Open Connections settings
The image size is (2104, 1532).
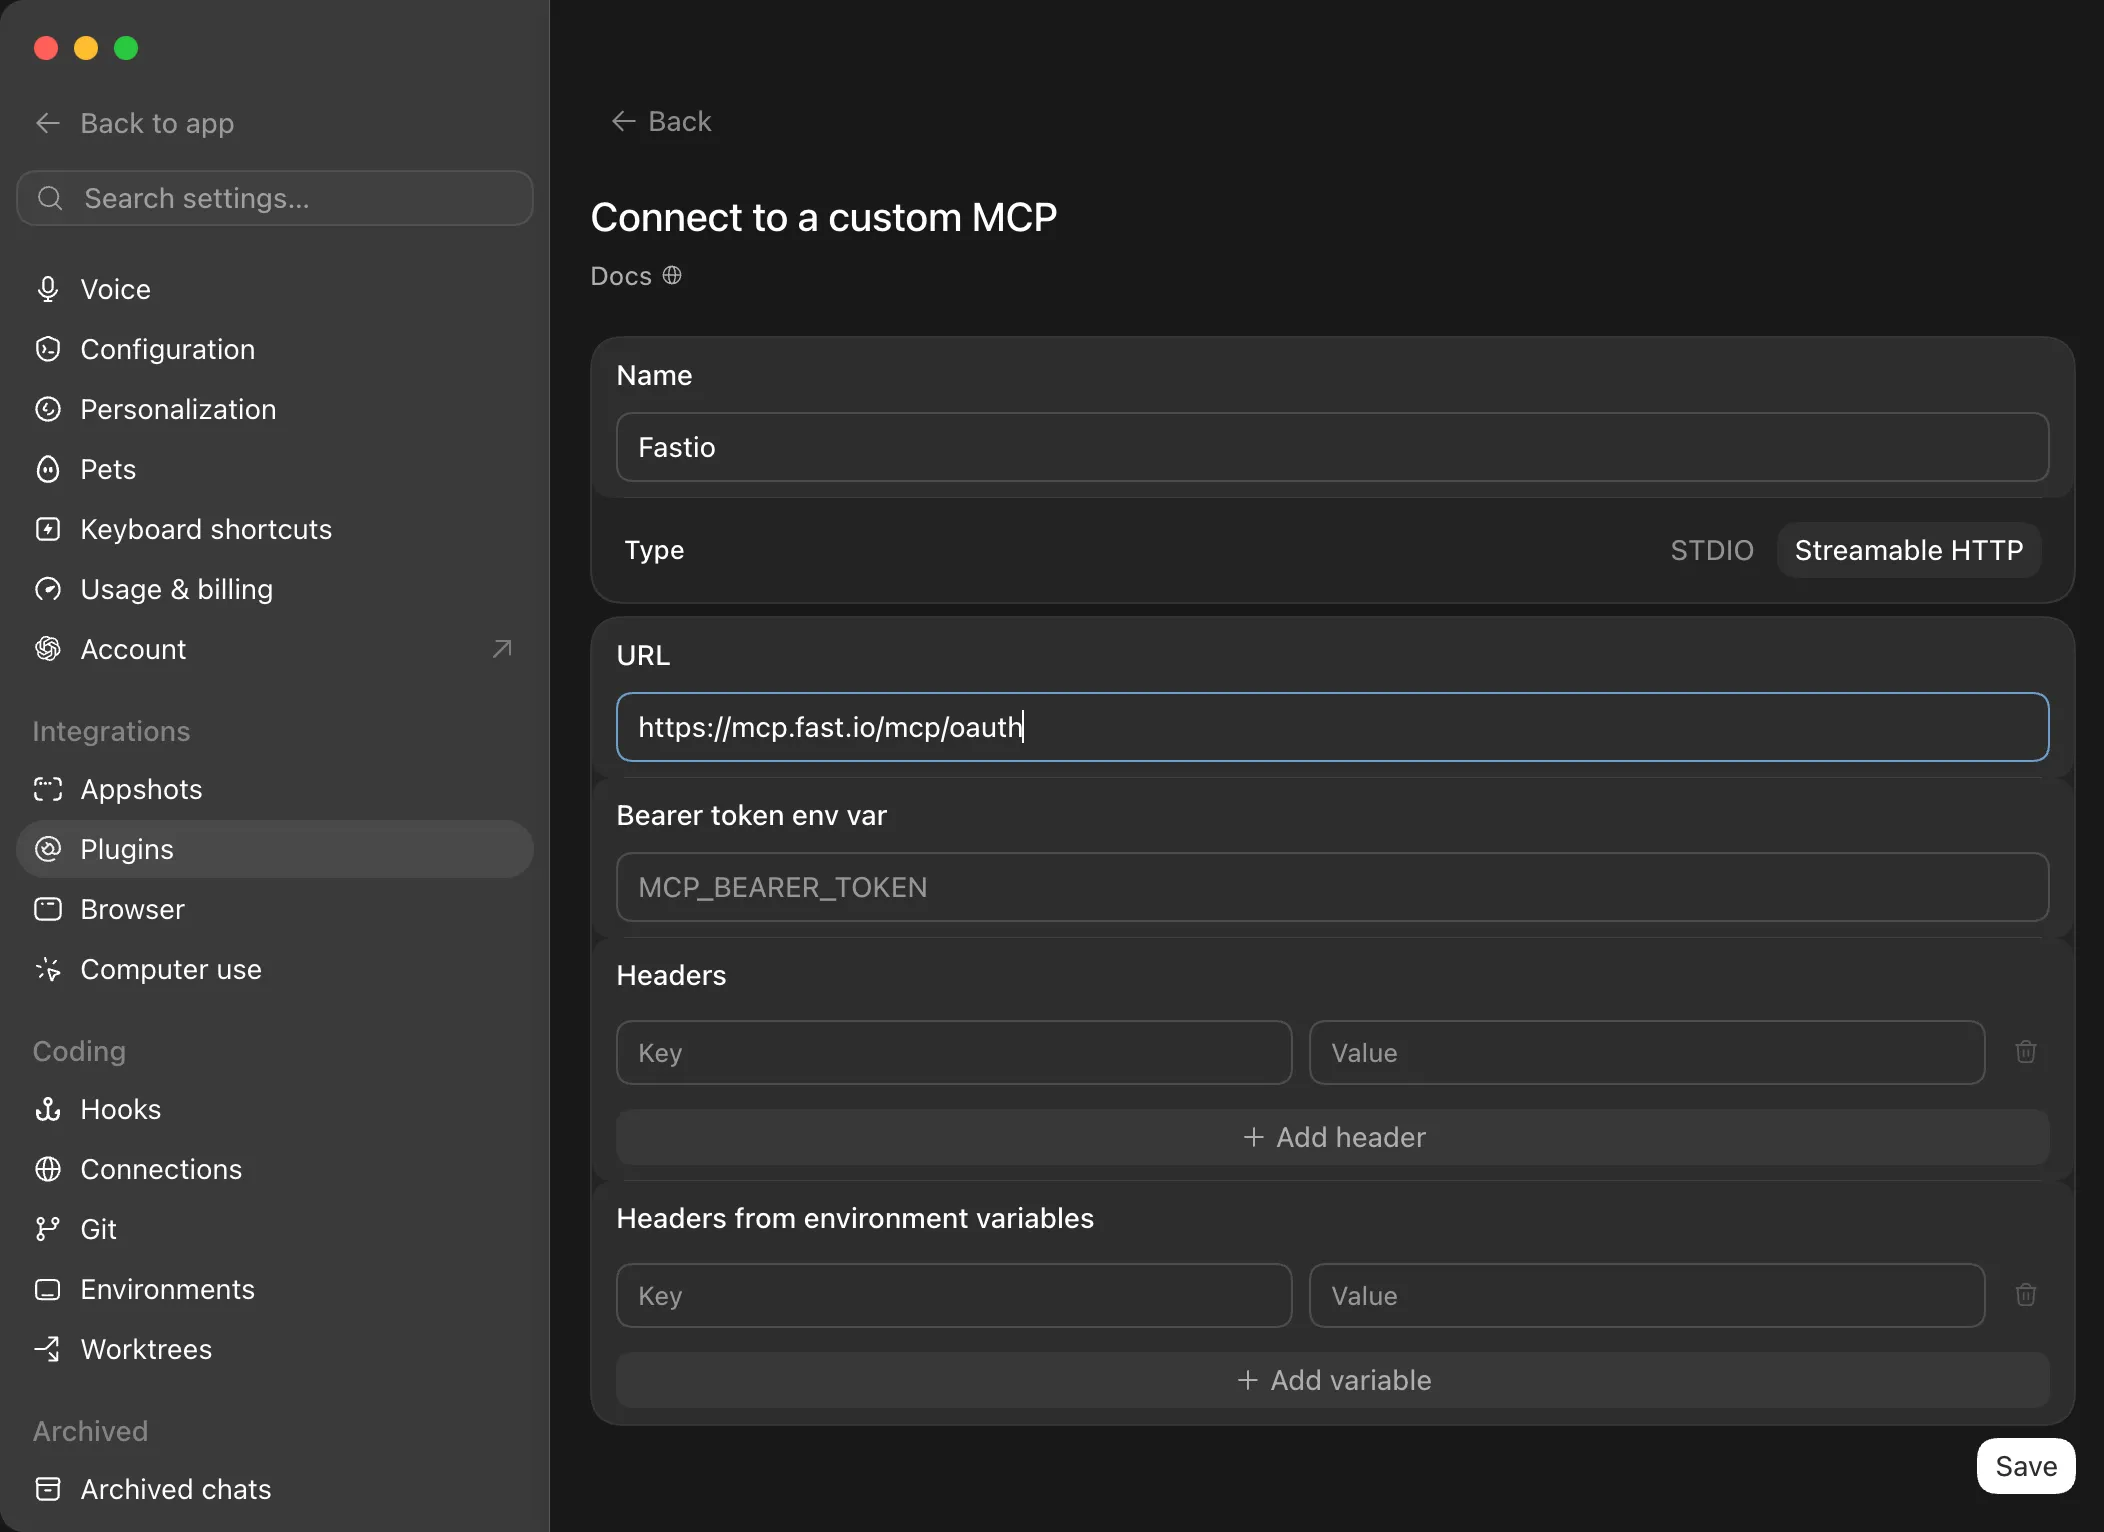[275, 1169]
